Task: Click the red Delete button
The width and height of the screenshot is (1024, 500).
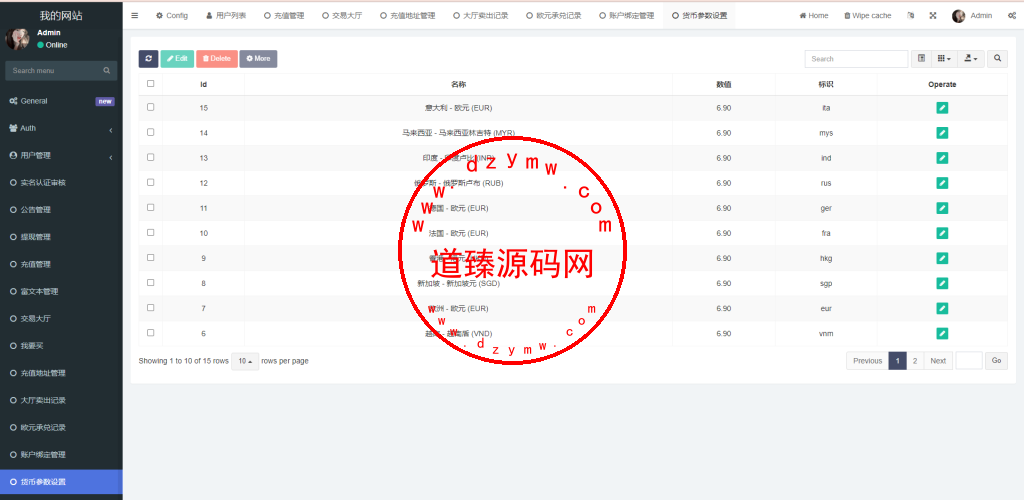Action: [217, 59]
